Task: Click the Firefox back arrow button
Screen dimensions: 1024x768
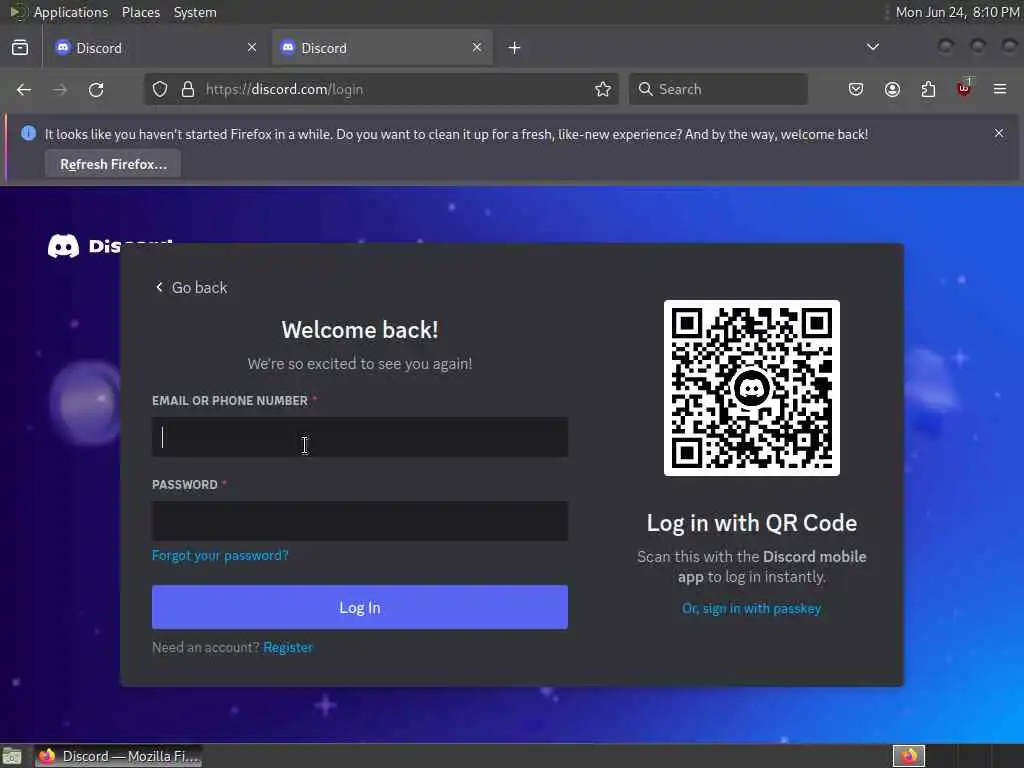Action: [24, 89]
